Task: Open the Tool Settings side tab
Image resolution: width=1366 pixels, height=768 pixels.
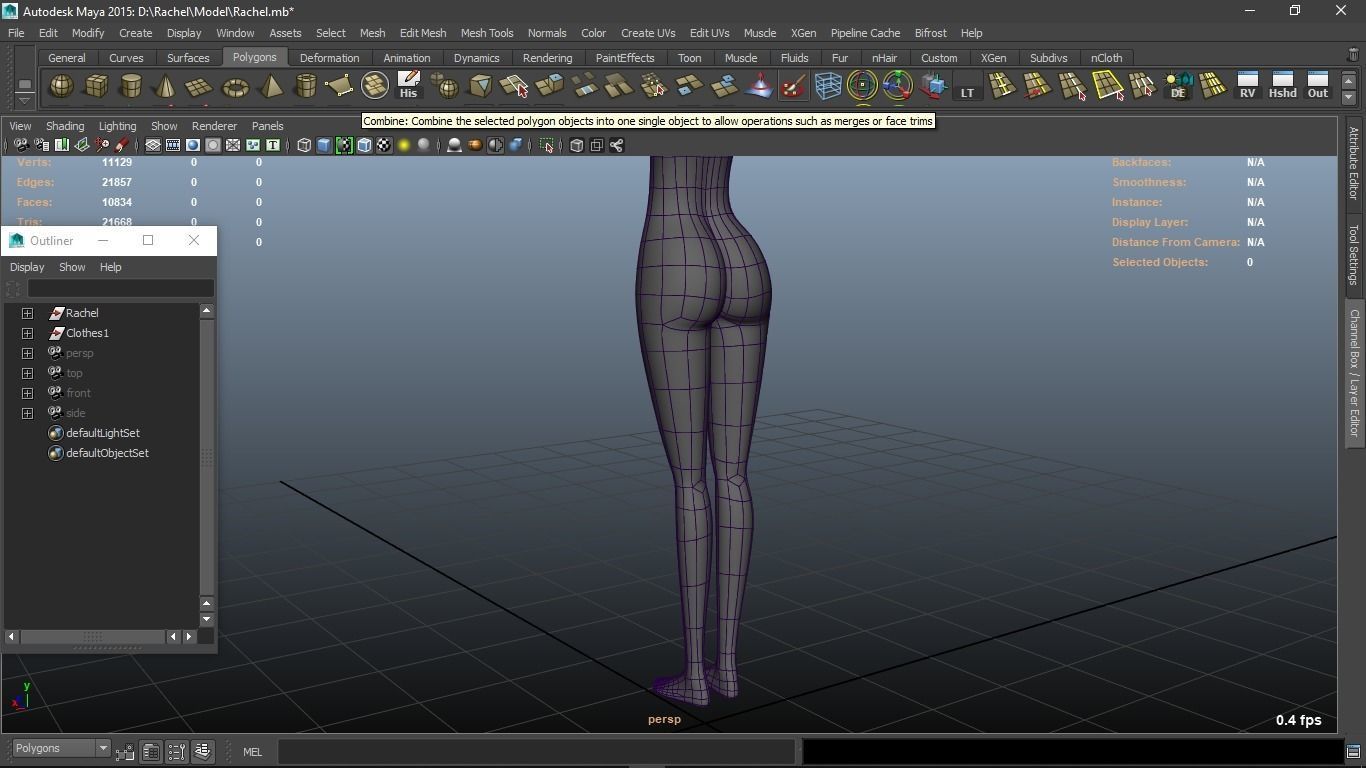Action: coord(1354,254)
